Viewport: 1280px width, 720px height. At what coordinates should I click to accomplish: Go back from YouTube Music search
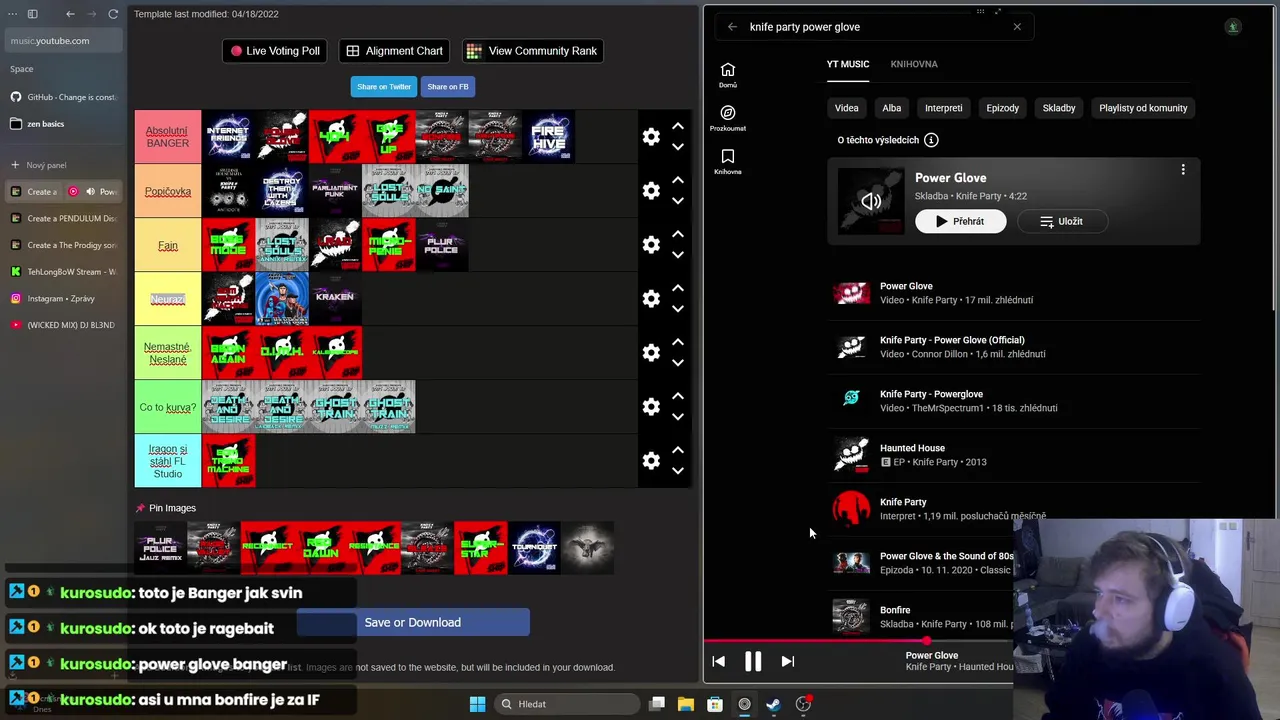(732, 27)
